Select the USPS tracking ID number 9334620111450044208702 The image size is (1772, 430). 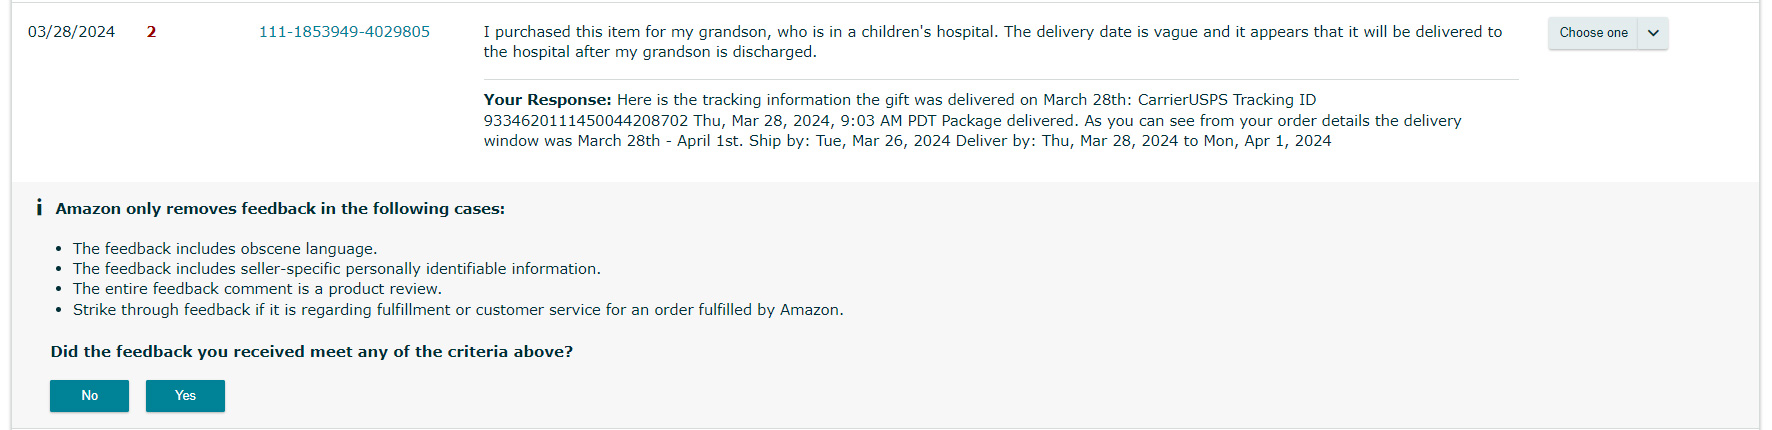click(x=586, y=121)
